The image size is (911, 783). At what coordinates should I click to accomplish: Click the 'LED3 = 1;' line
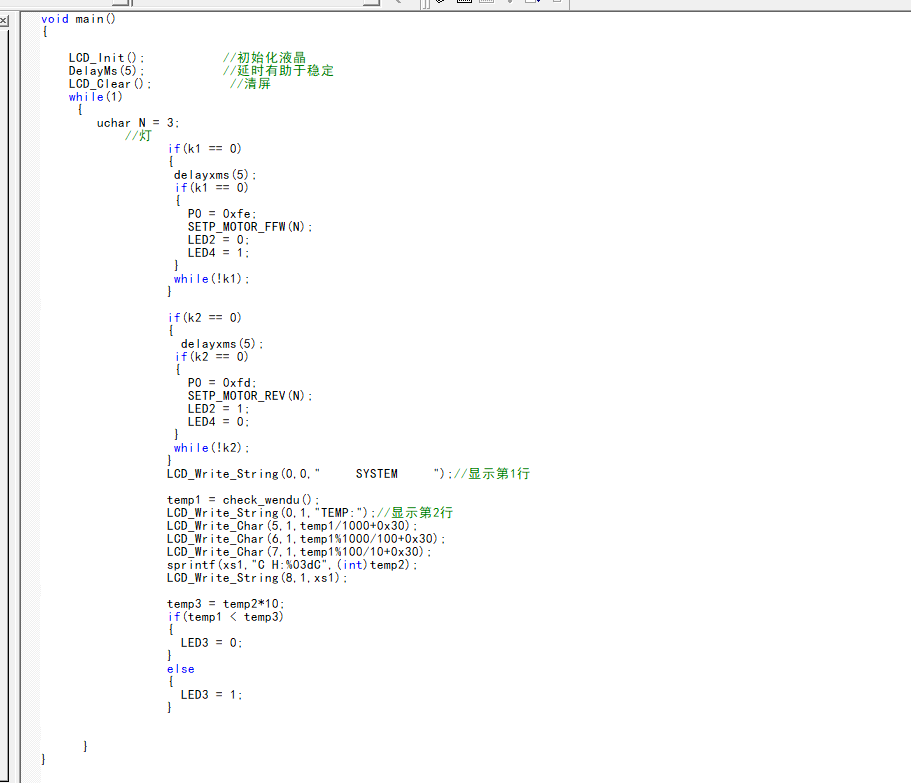click(x=211, y=695)
